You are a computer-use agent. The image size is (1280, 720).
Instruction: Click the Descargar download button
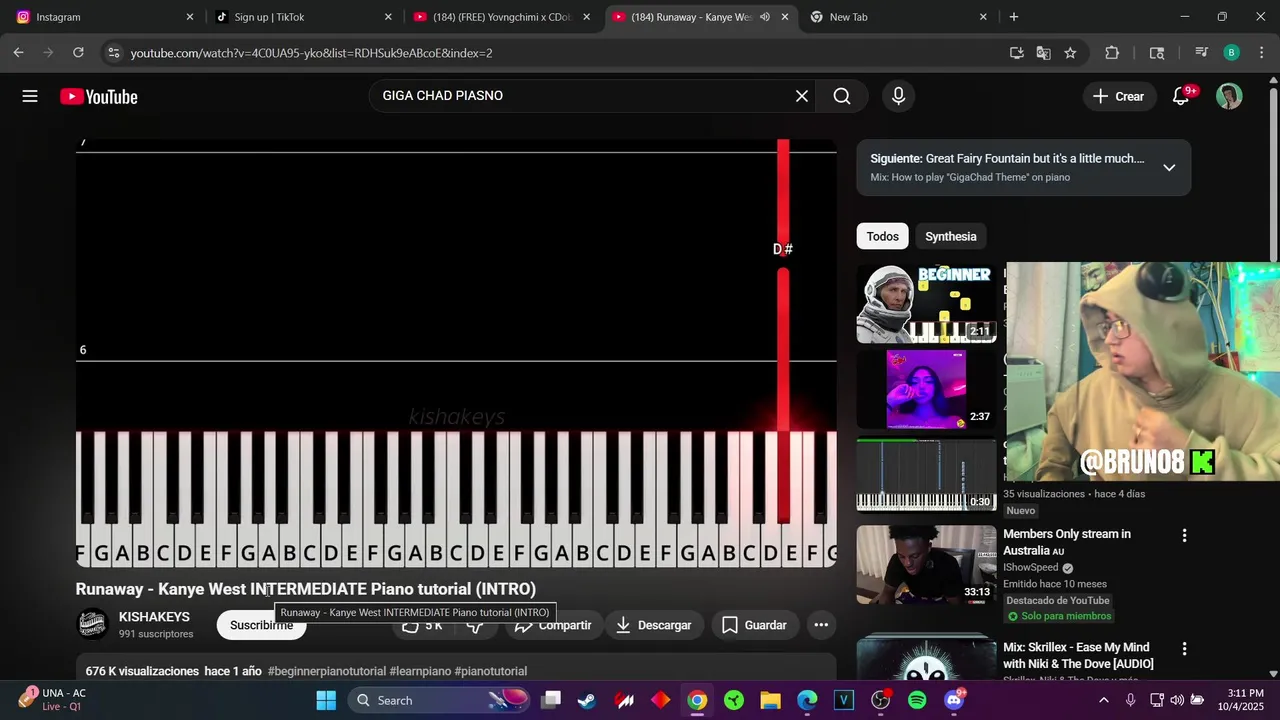(x=654, y=625)
